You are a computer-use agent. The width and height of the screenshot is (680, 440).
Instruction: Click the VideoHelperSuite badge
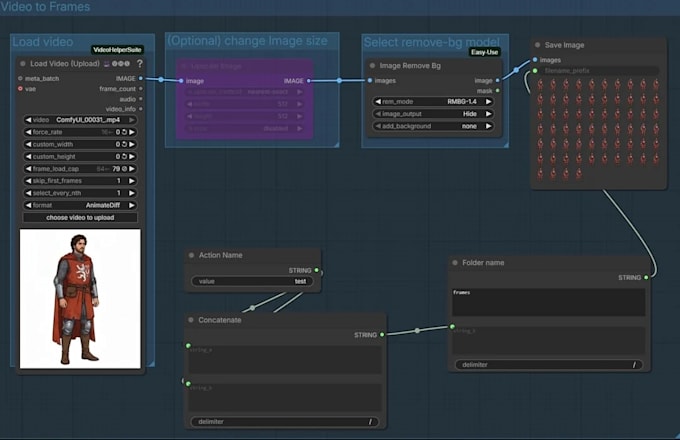(x=117, y=50)
